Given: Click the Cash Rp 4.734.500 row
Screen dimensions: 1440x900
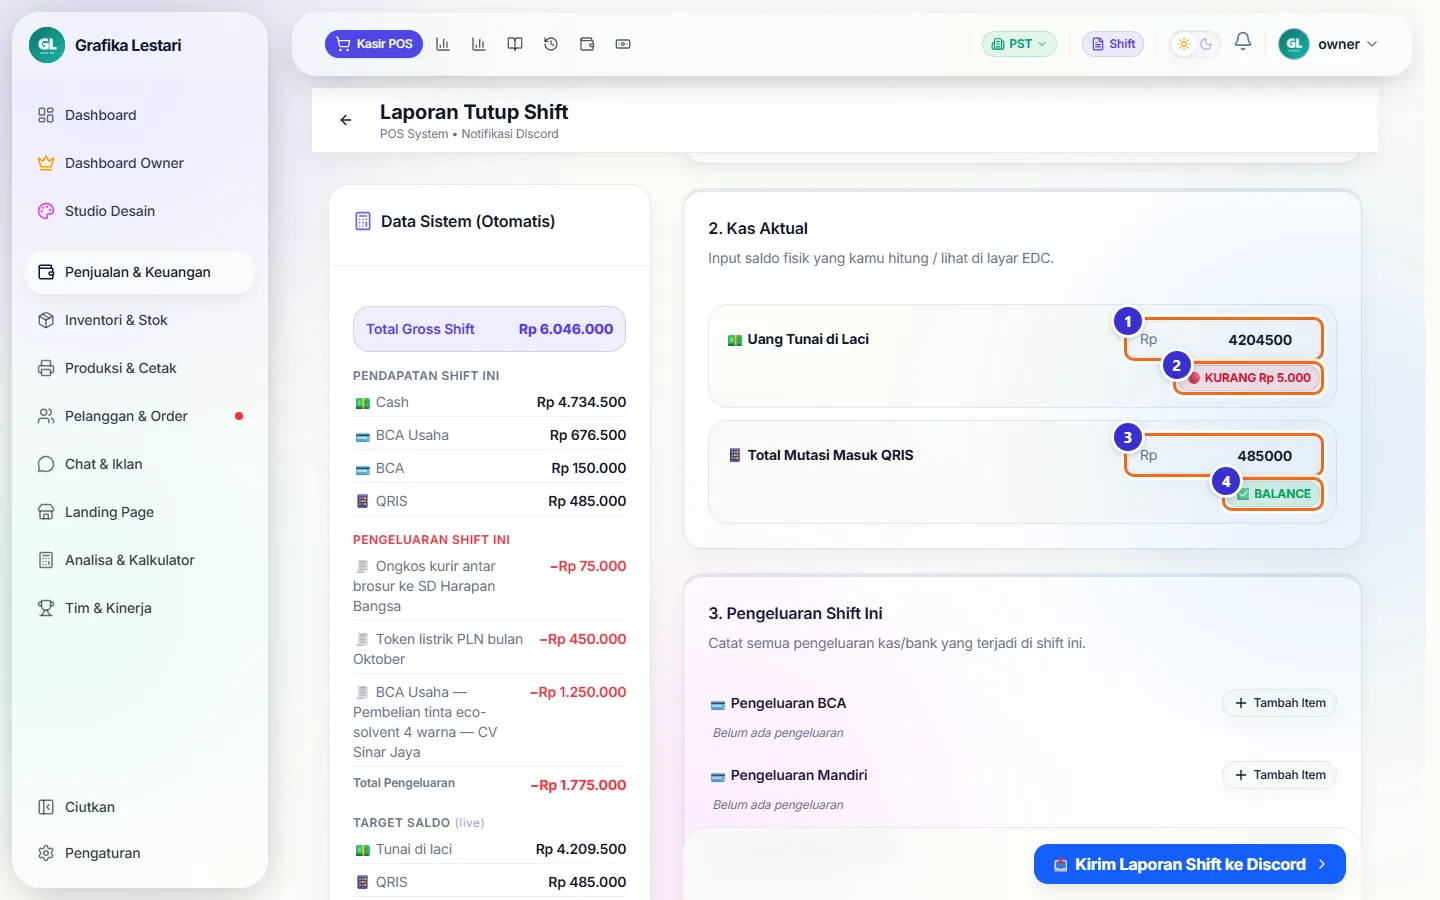Looking at the screenshot, I should pyautogui.click(x=489, y=402).
